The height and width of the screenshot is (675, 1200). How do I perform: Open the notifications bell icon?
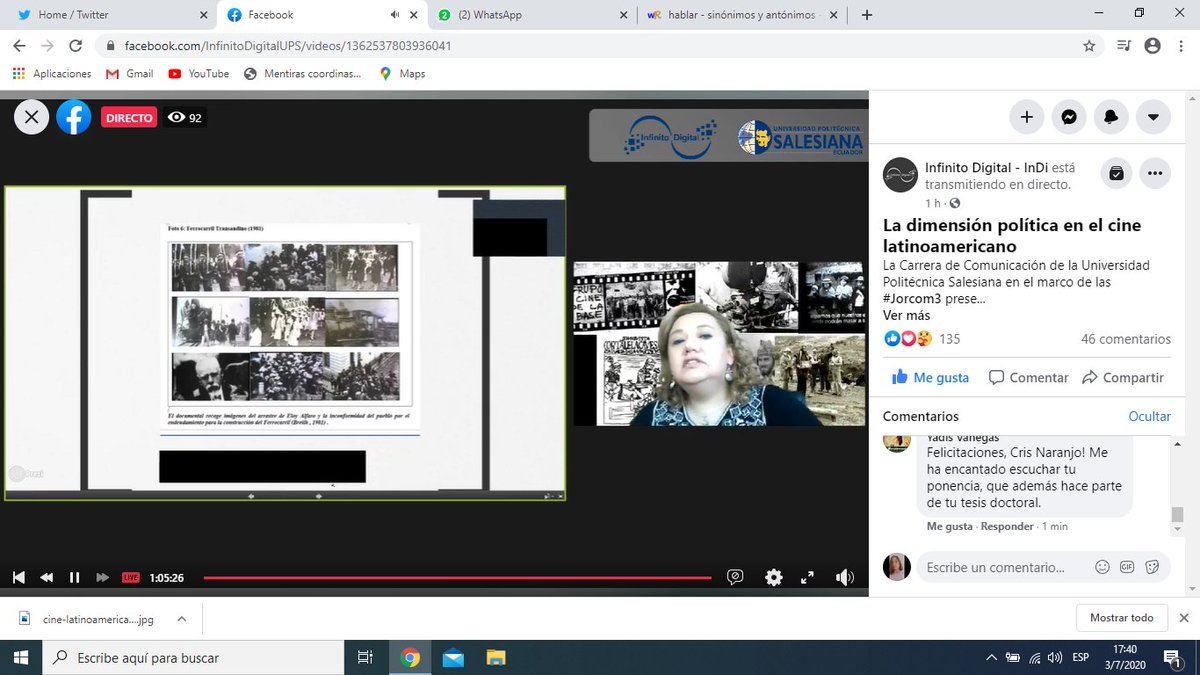[x=1110, y=117]
